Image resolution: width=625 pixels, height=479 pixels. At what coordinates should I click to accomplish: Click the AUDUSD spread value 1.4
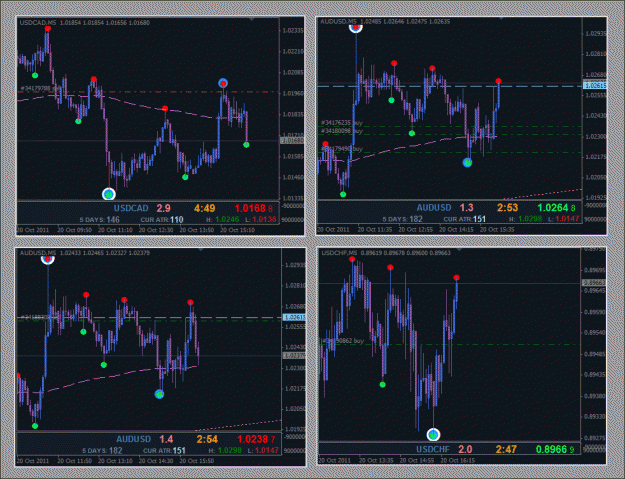point(166,439)
